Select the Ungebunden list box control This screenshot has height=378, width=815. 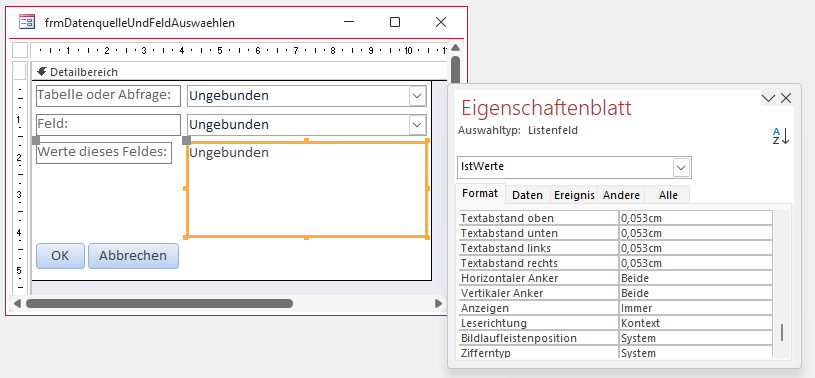click(307, 189)
